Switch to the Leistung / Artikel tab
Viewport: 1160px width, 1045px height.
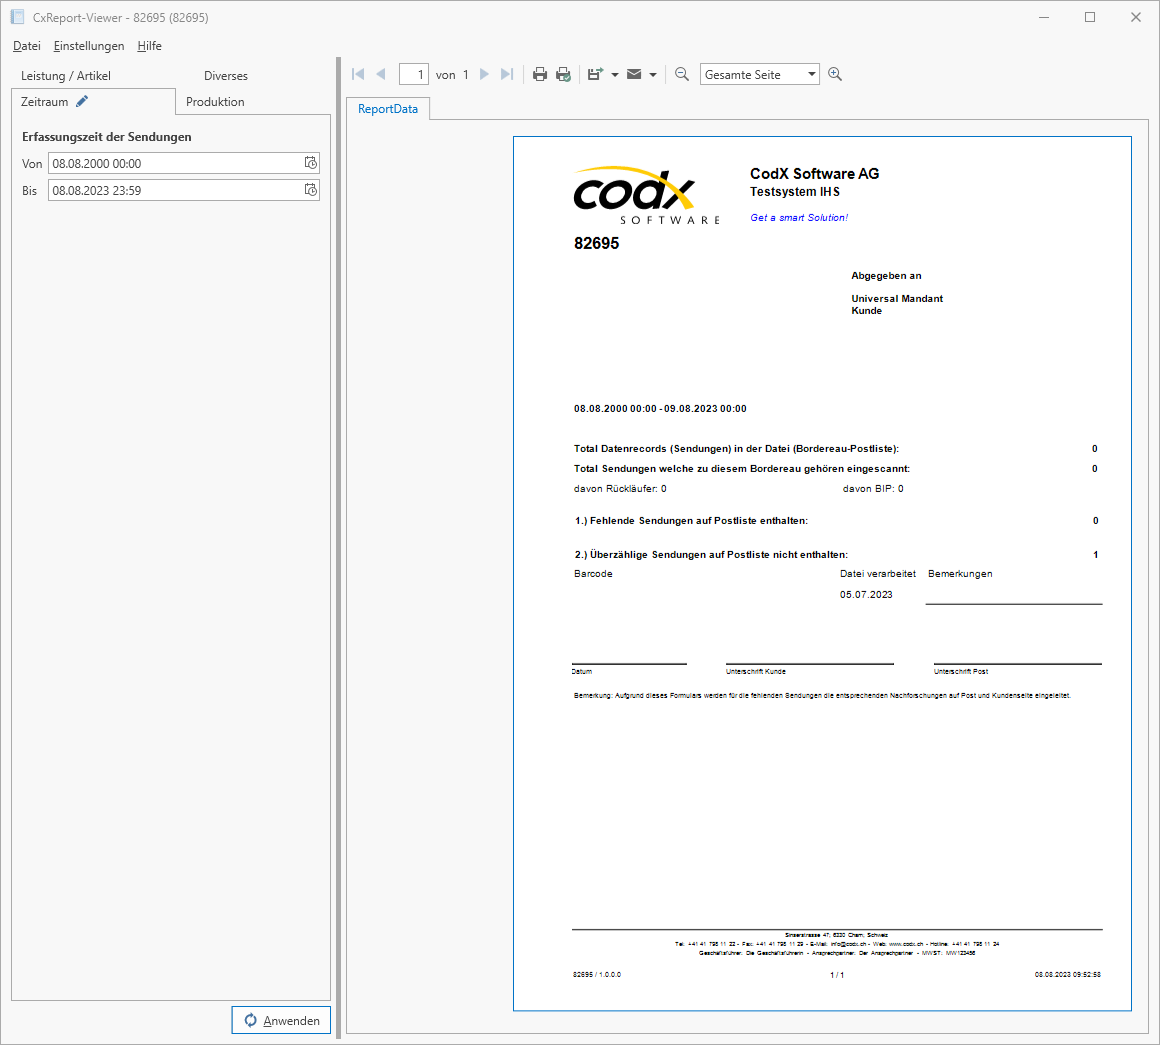pyautogui.click(x=66, y=75)
